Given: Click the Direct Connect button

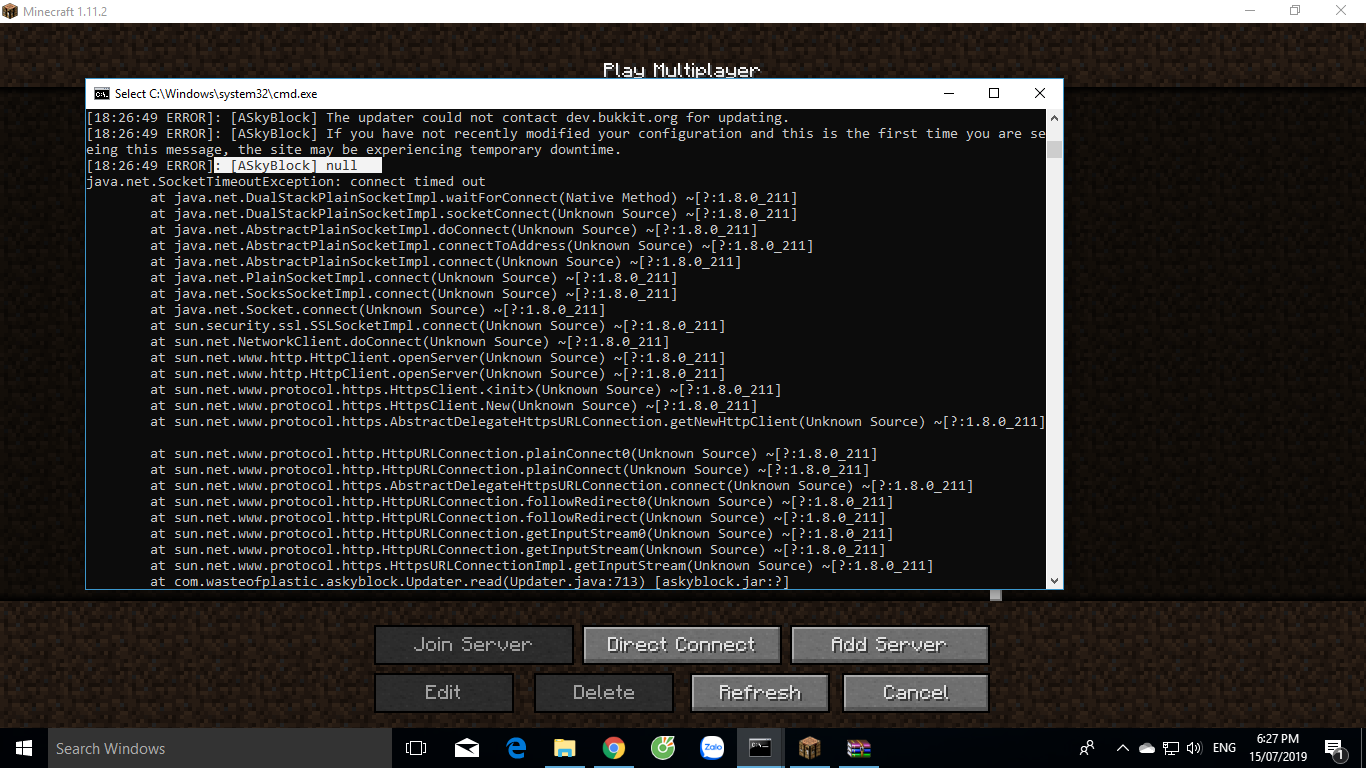Looking at the screenshot, I should coord(681,645).
